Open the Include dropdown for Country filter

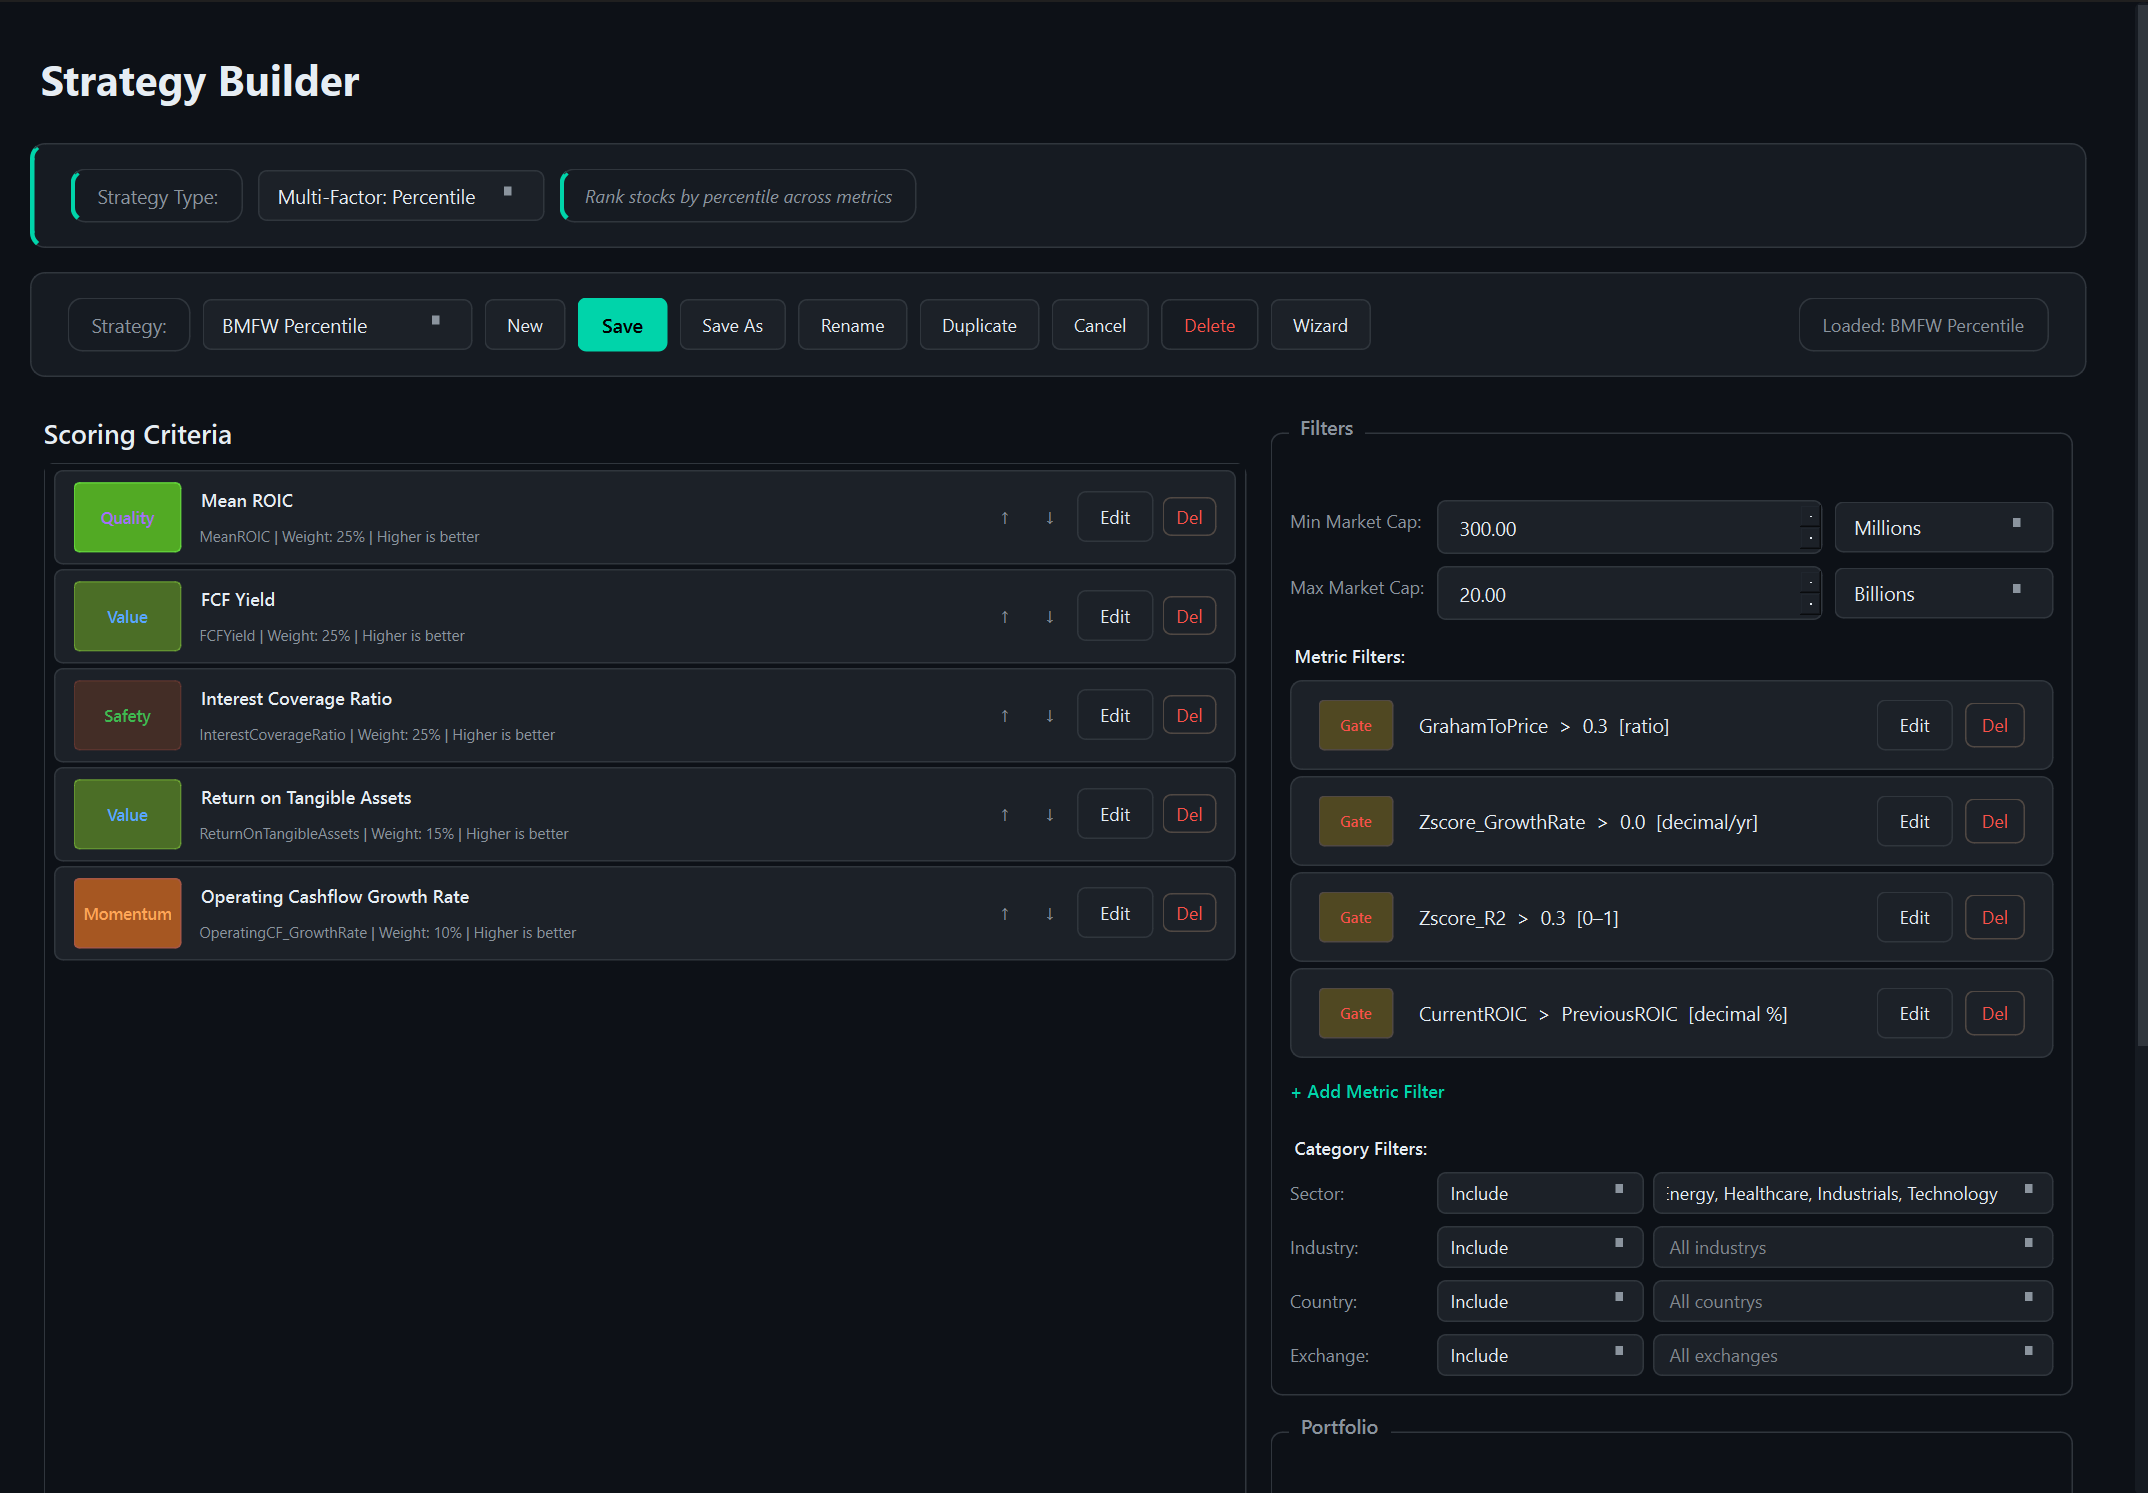click(1539, 1301)
